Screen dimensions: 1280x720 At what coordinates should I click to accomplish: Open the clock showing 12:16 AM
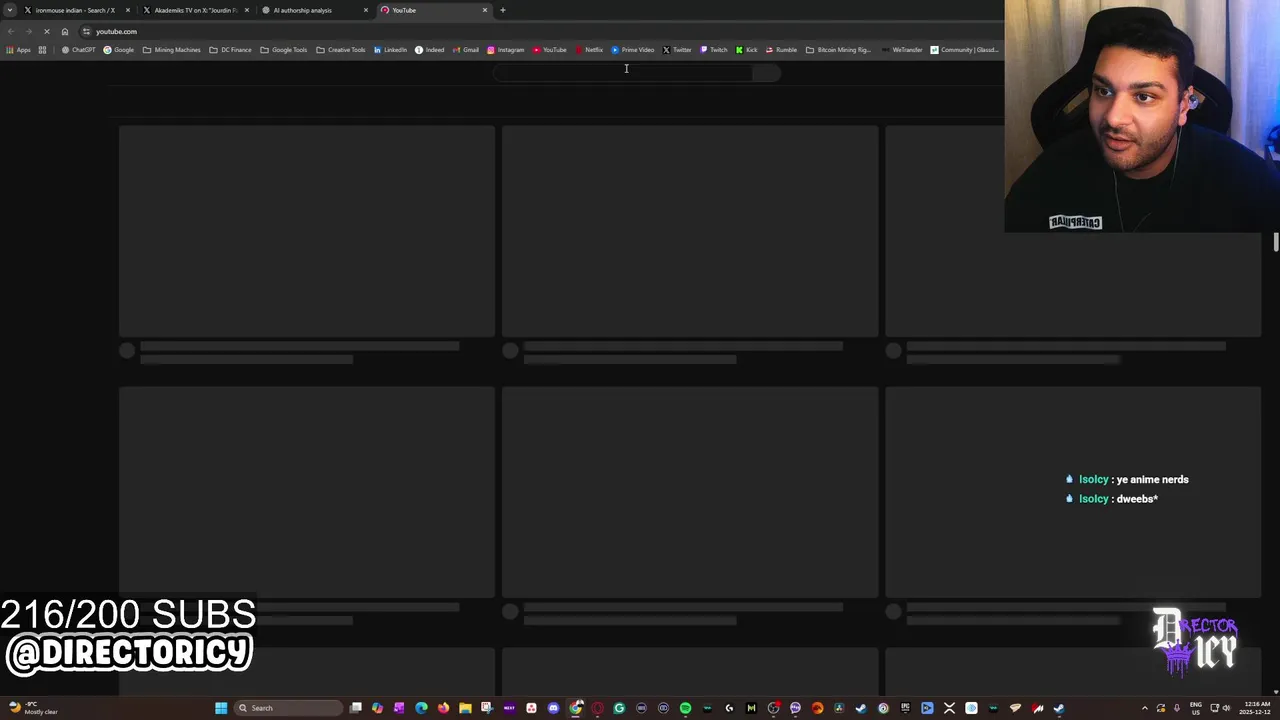pyautogui.click(x=1254, y=708)
